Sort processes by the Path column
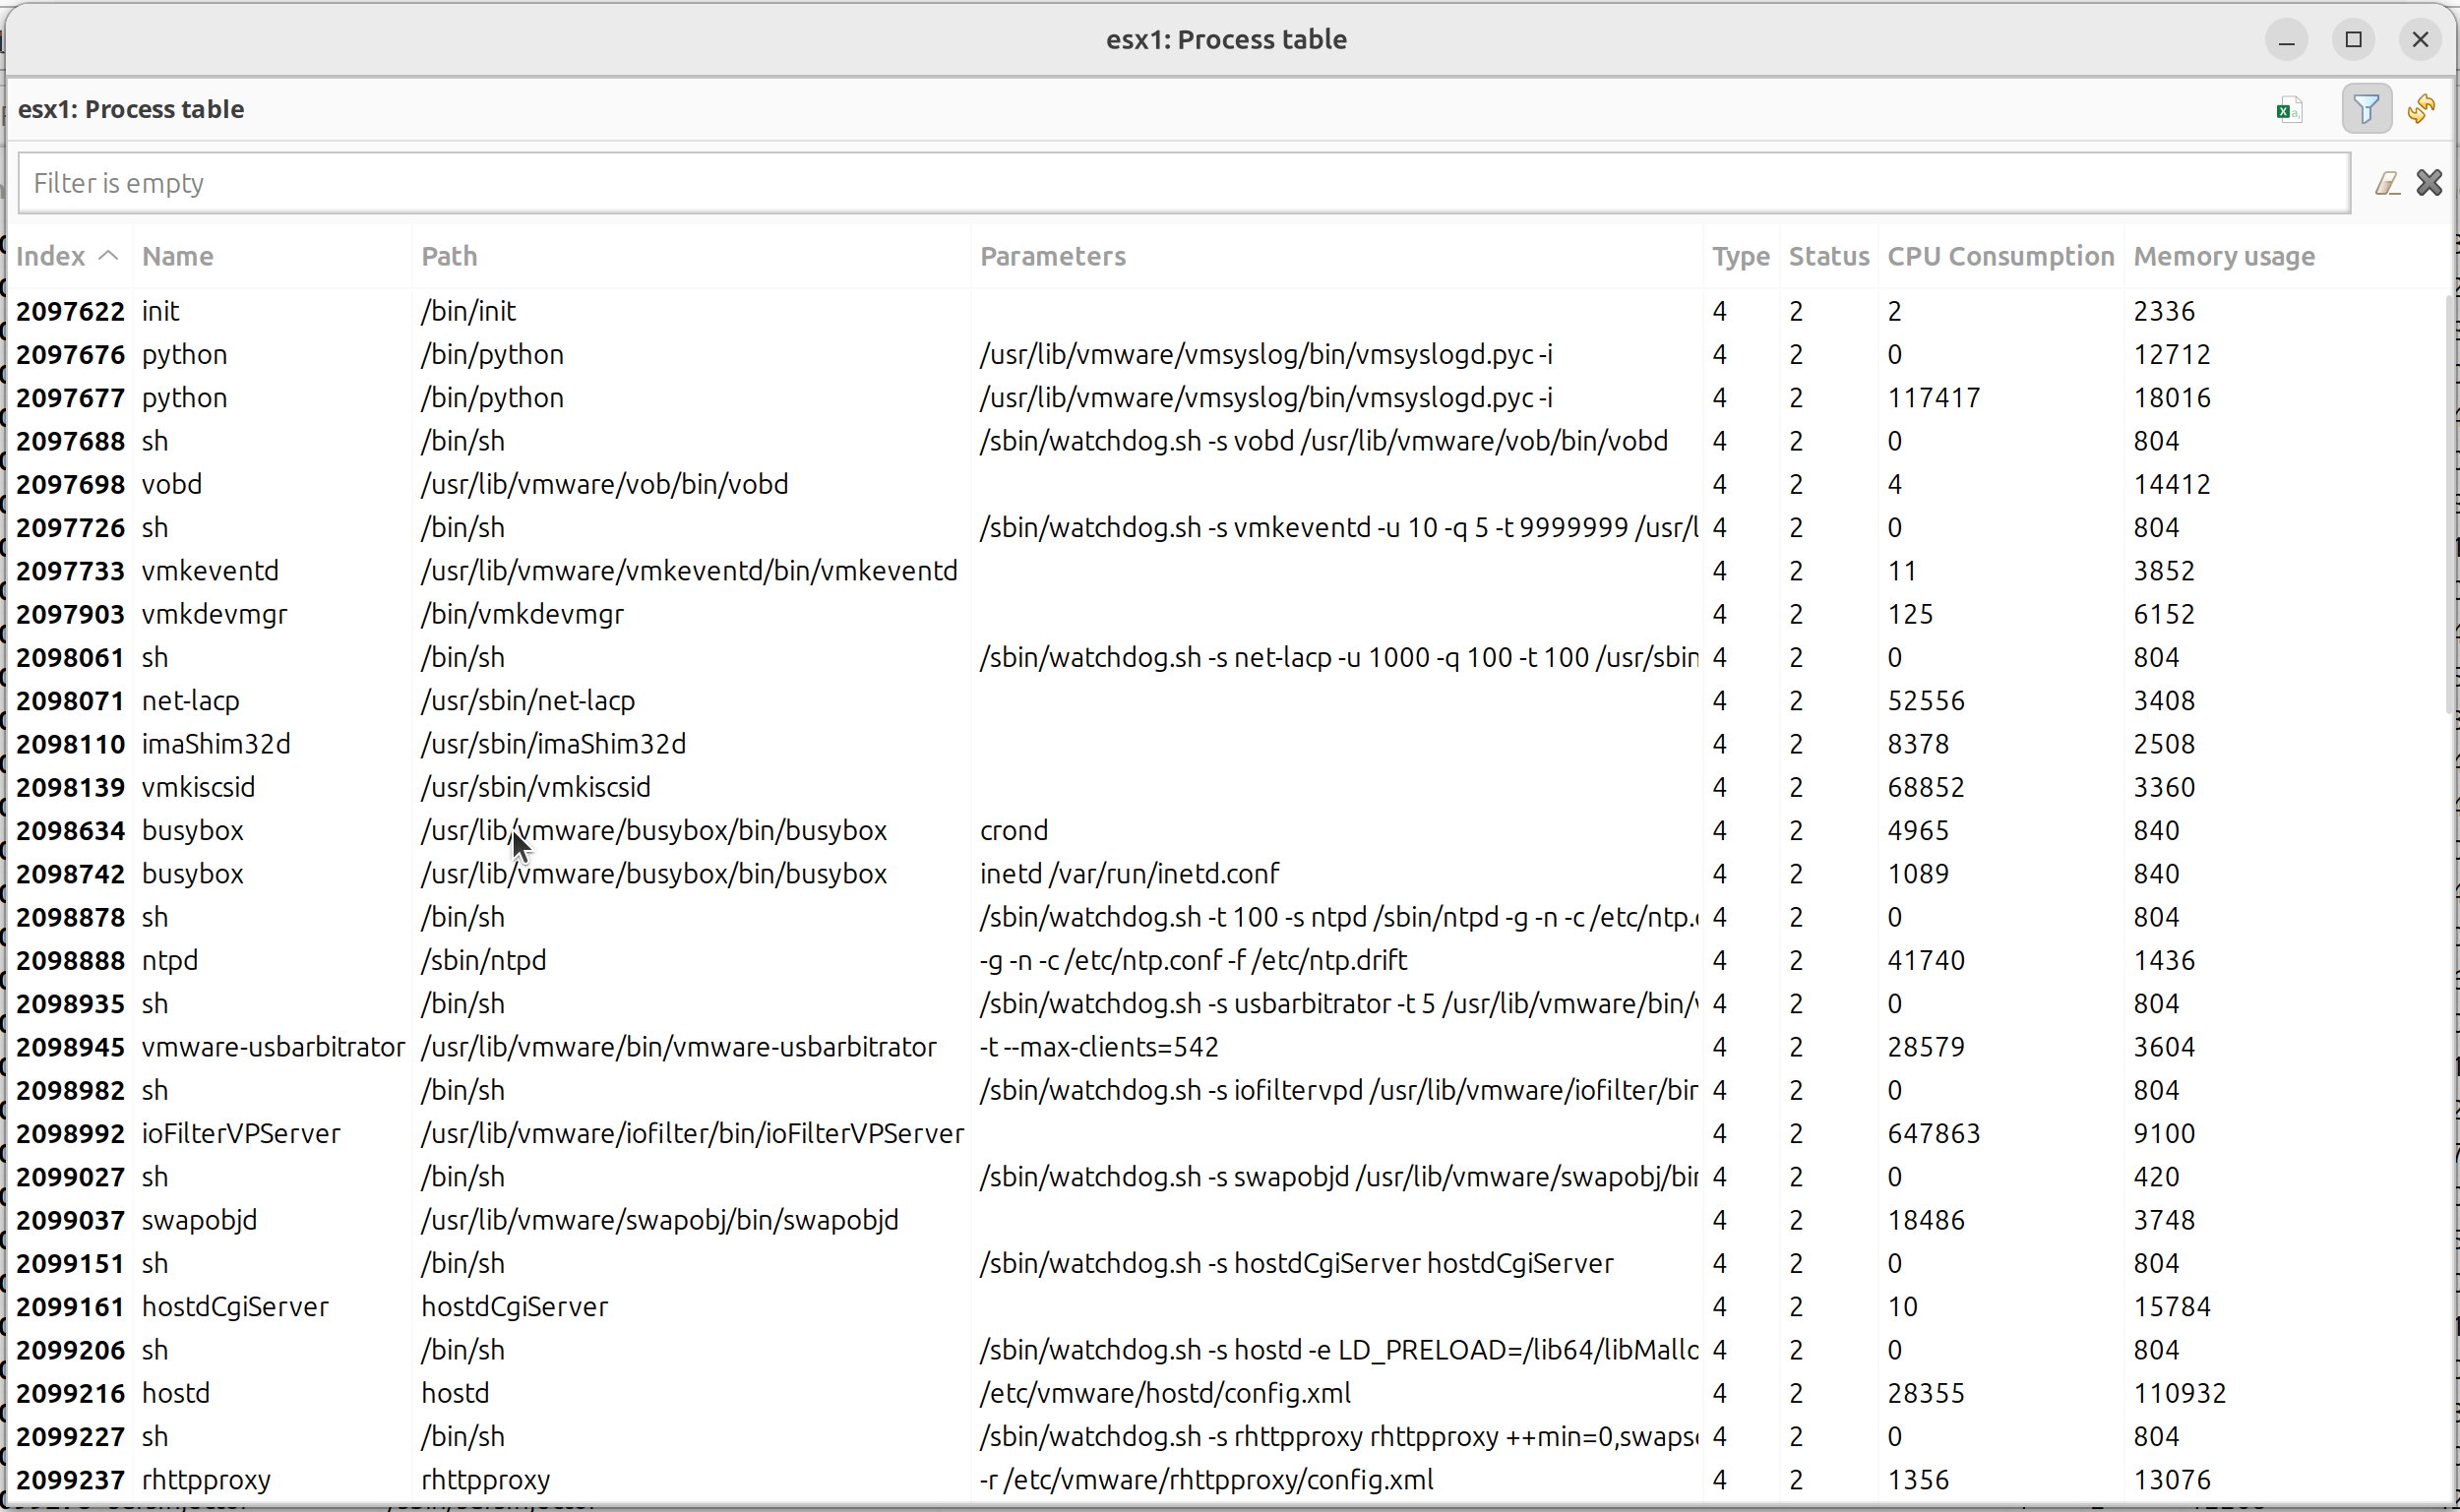2460x1512 pixels. click(448, 256)
